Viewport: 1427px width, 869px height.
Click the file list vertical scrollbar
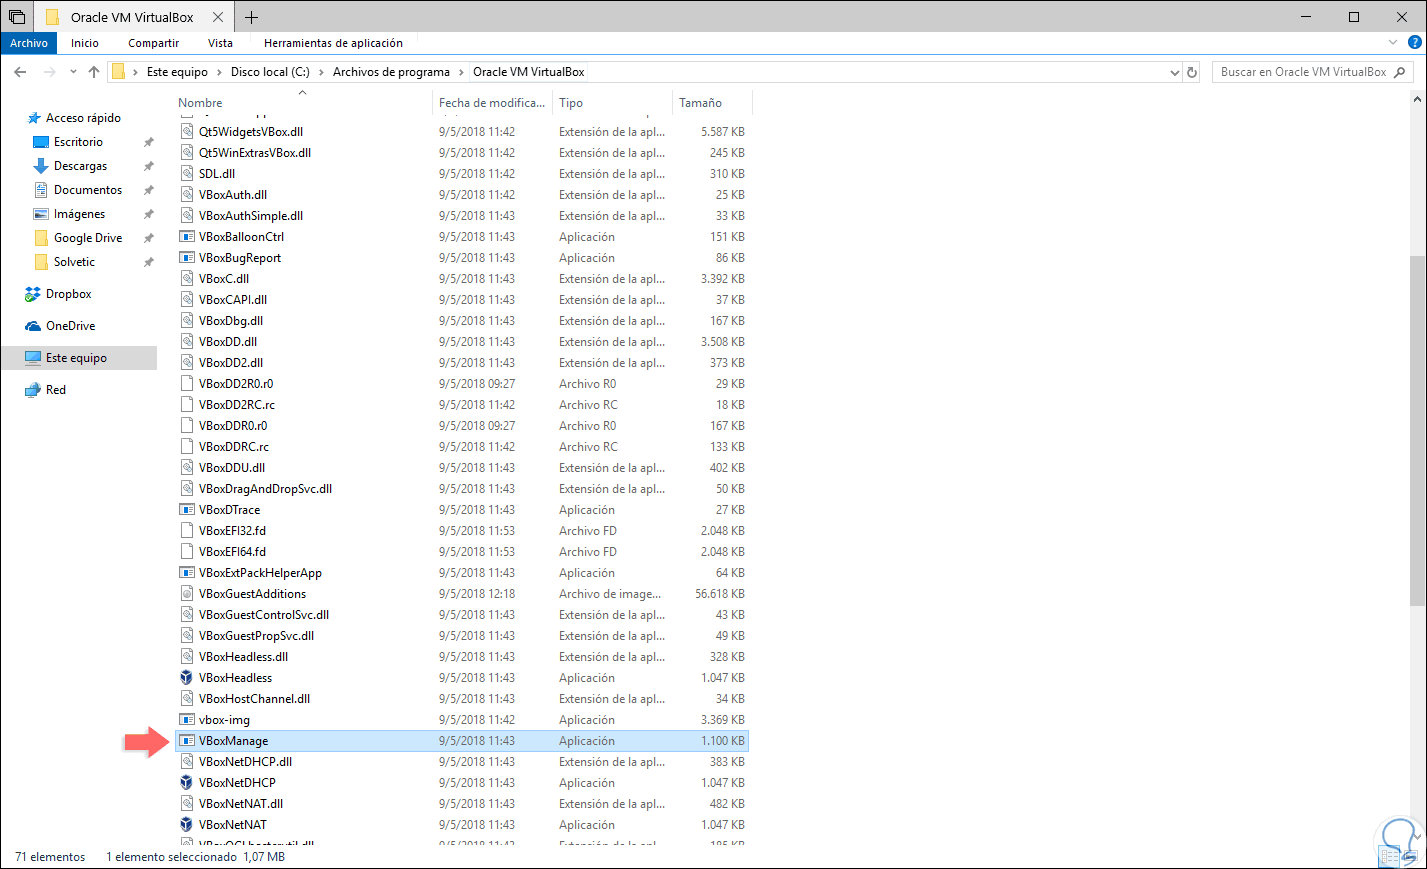(1417, 430)
